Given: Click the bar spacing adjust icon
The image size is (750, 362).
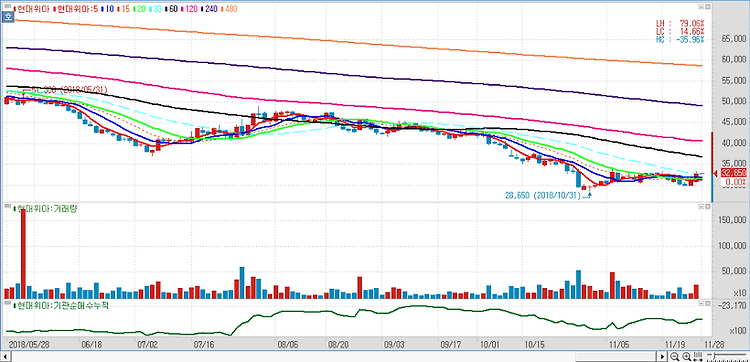Looking at the screenshot, I should (x=698, y=357).
